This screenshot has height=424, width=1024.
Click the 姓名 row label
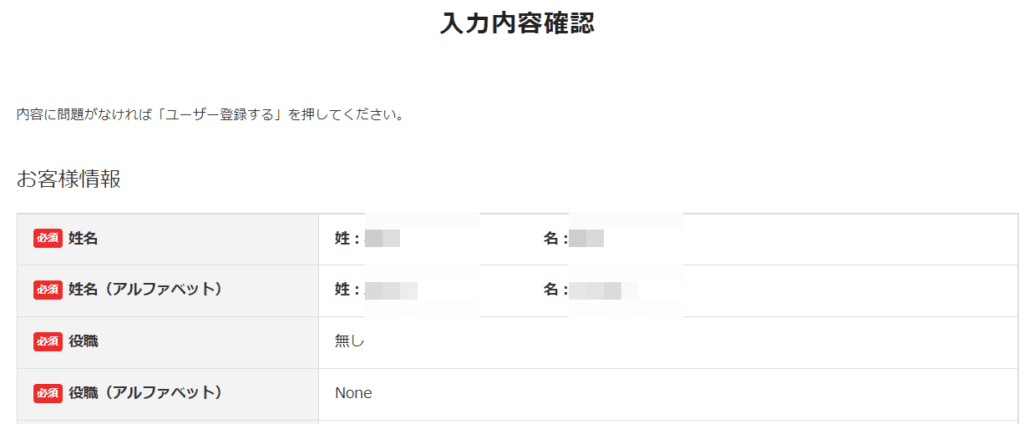pyautogui.click(x=83, y=238)
